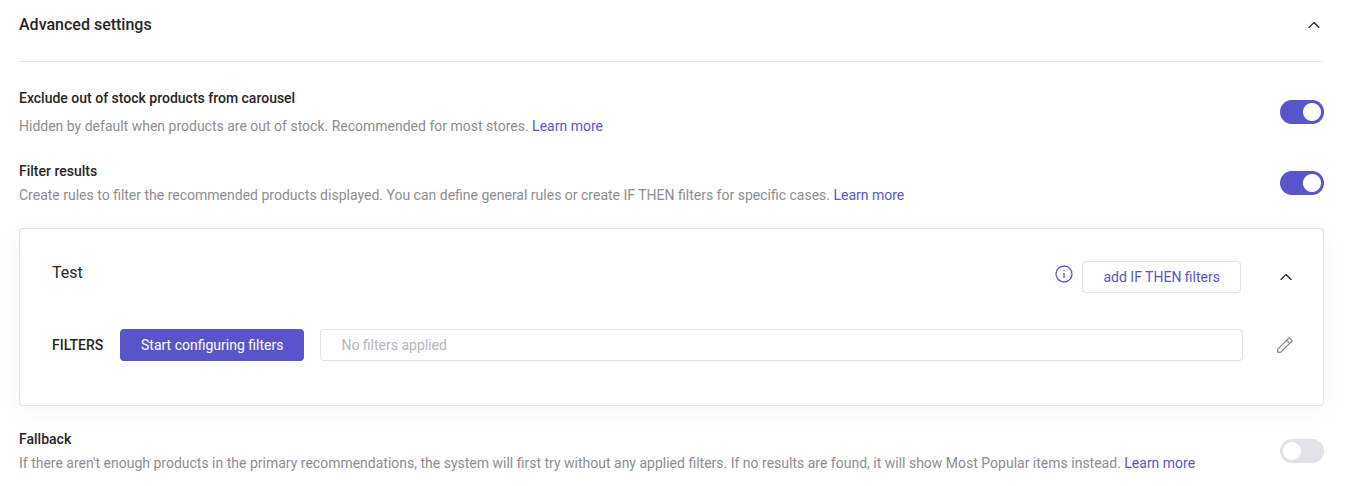Disable exclude out of stock products toggle
This screenshot has width=1346, height=486.
click(x=1301, y=112)
